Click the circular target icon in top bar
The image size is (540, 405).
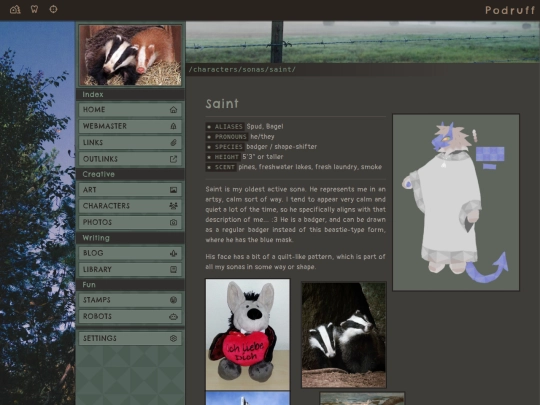[53, 9]
